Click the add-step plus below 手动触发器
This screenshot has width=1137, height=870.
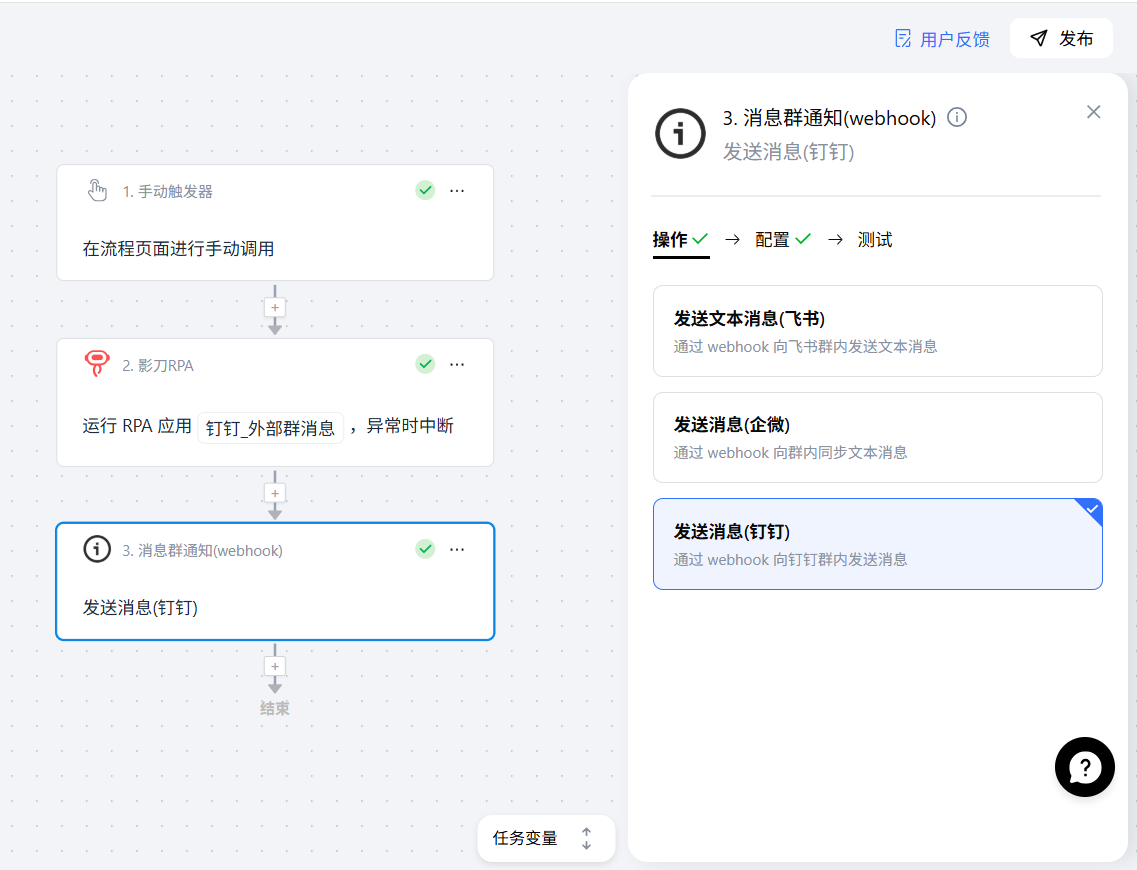click(x=275, y=307)
